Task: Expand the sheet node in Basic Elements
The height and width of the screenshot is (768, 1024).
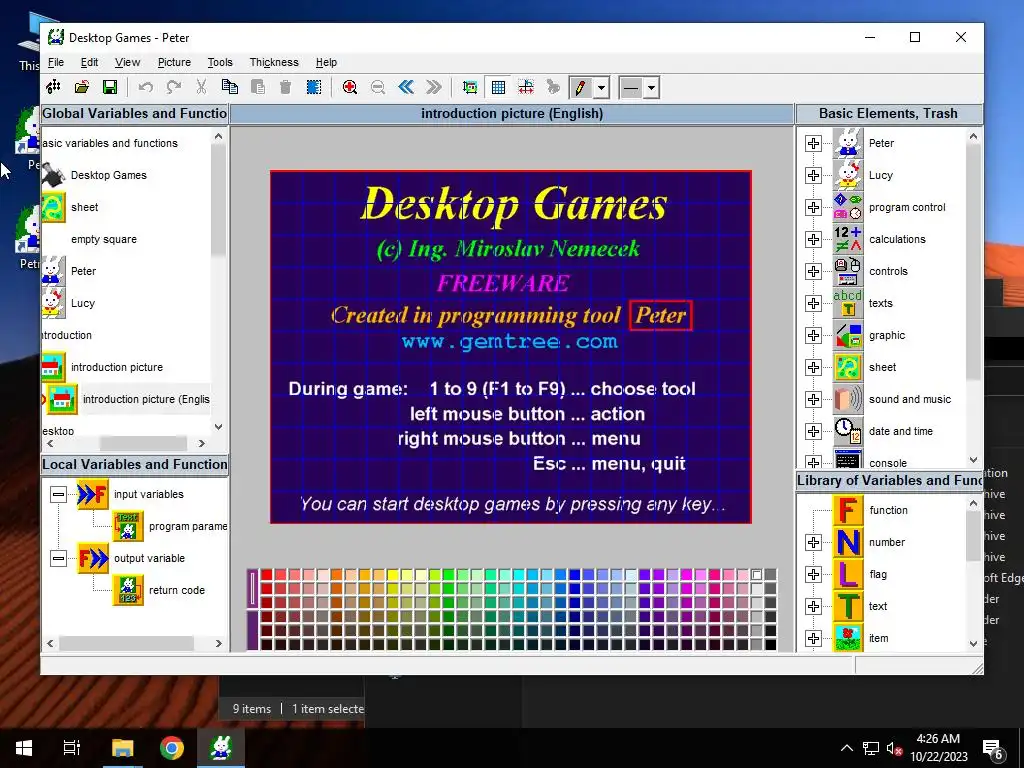Action: pos(813,367)
